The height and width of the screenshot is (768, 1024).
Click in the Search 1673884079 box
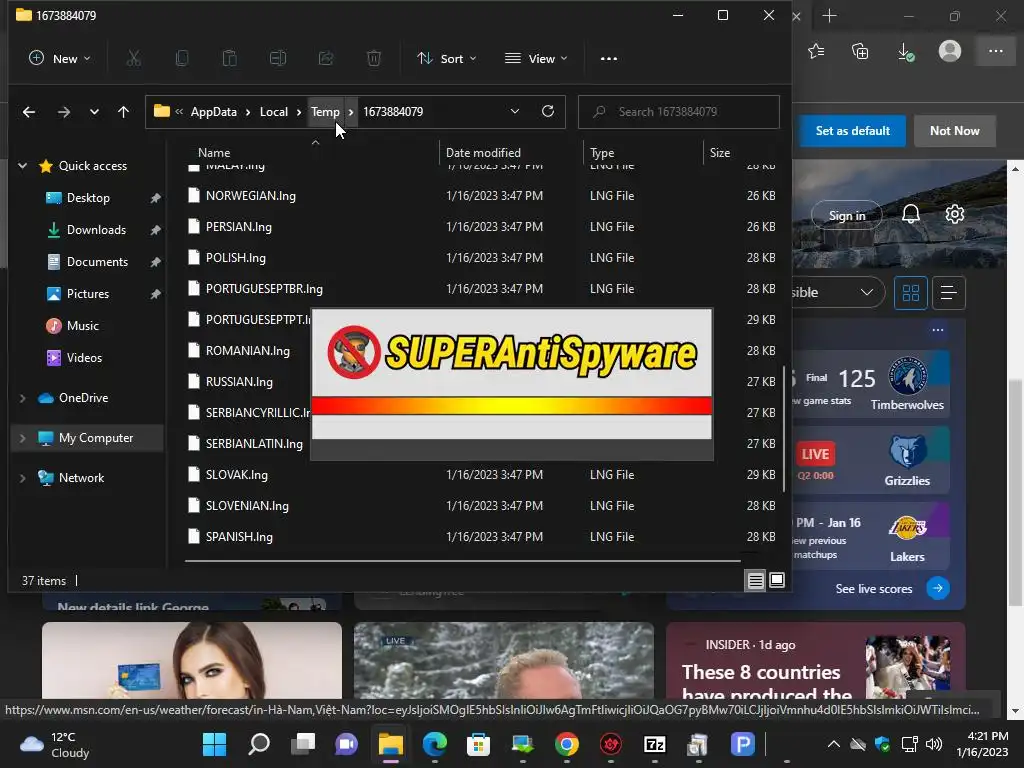point(679,112)
